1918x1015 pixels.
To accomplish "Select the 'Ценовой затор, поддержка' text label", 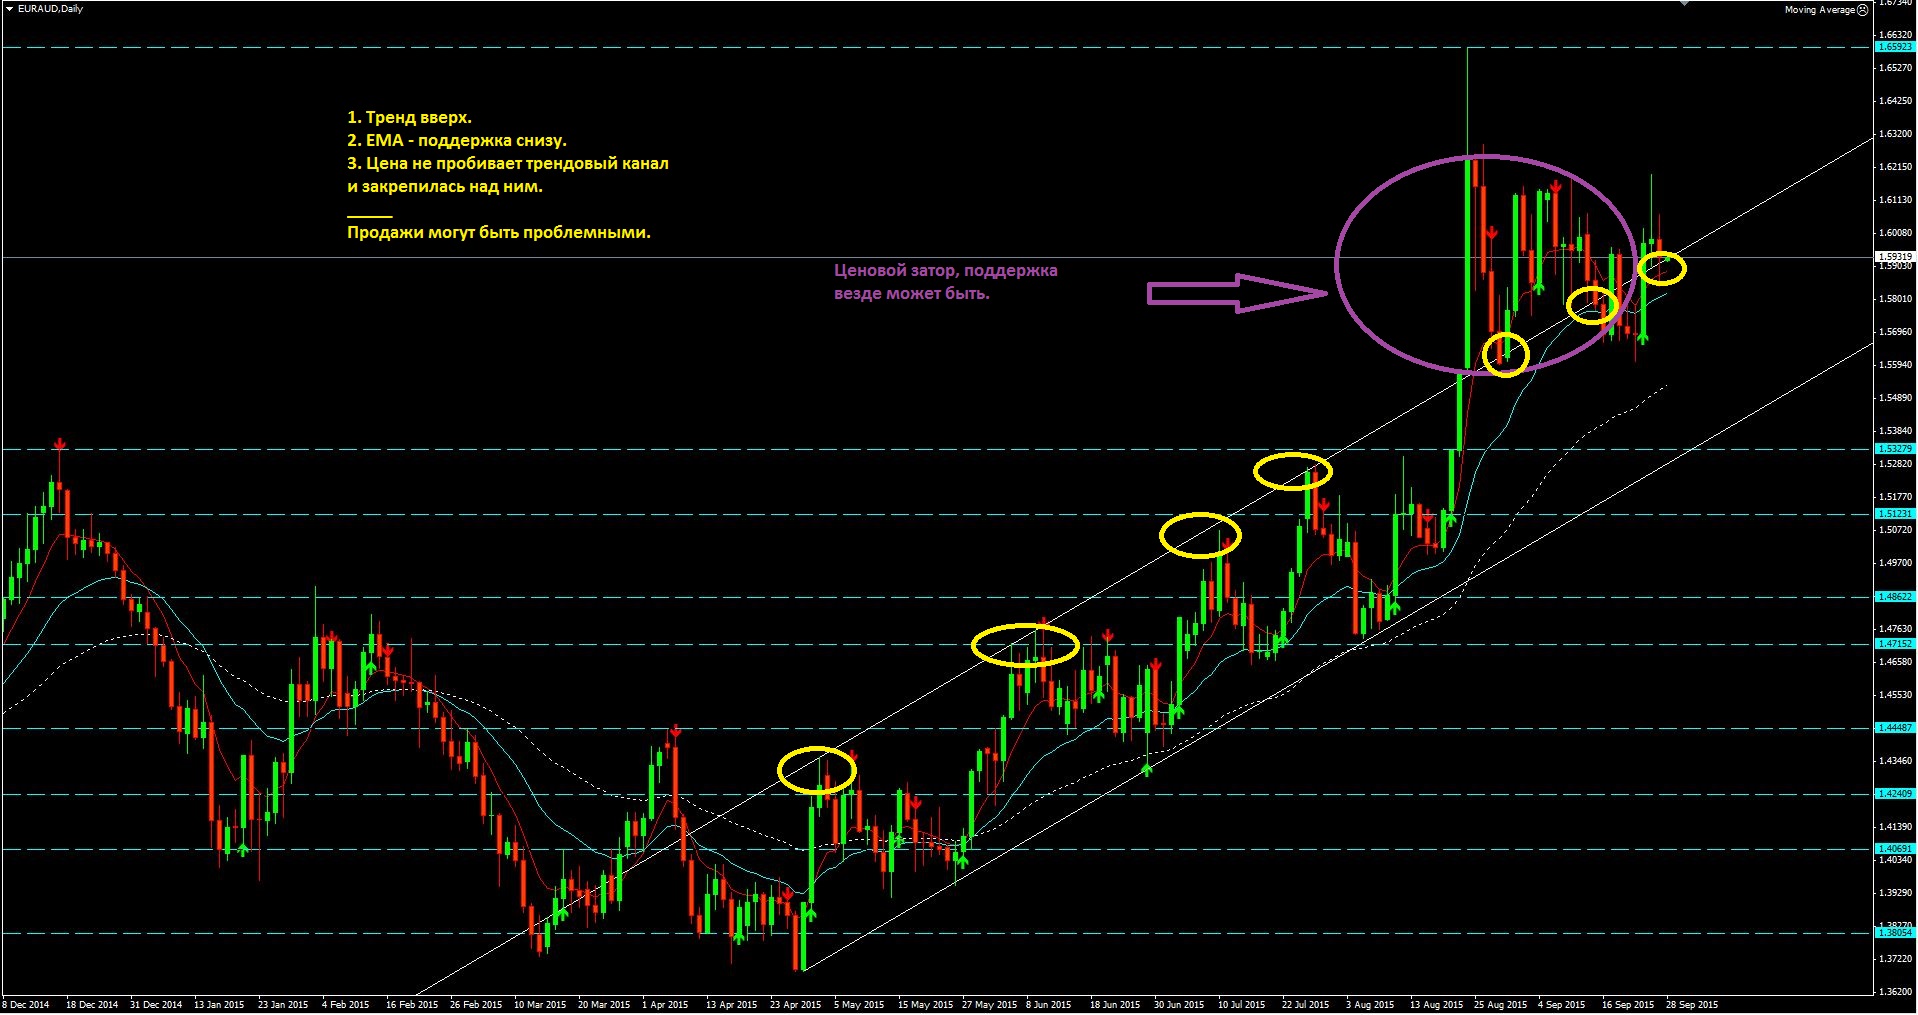I will click(946, 270).
